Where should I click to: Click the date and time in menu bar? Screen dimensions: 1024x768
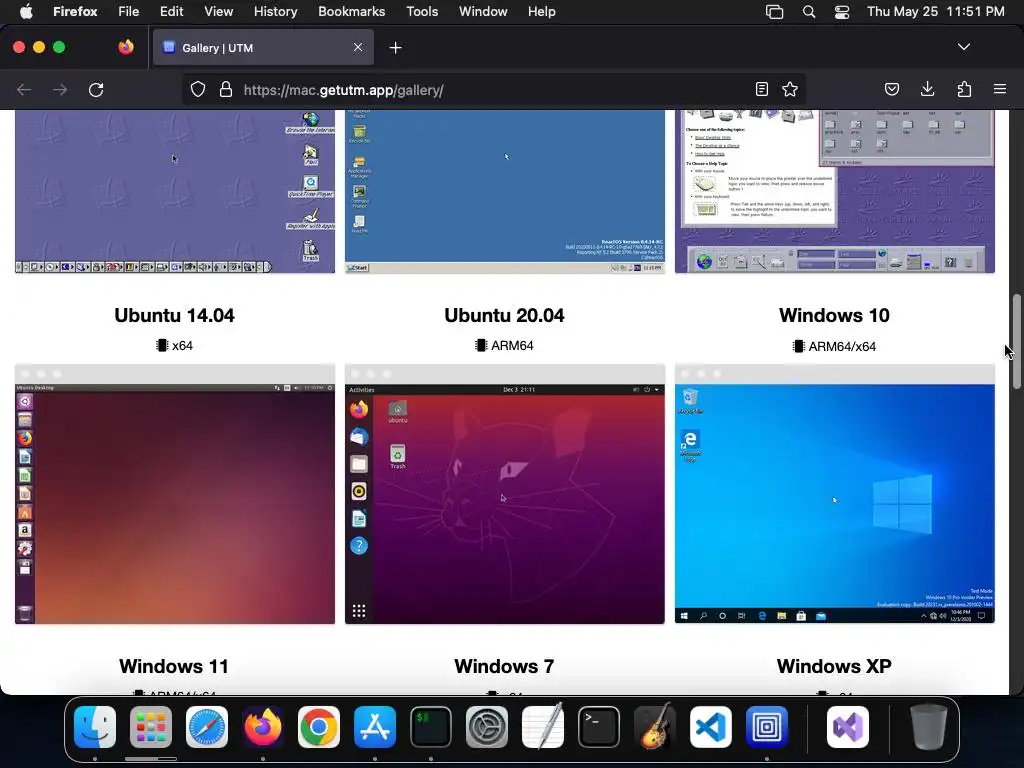(936, 12)
